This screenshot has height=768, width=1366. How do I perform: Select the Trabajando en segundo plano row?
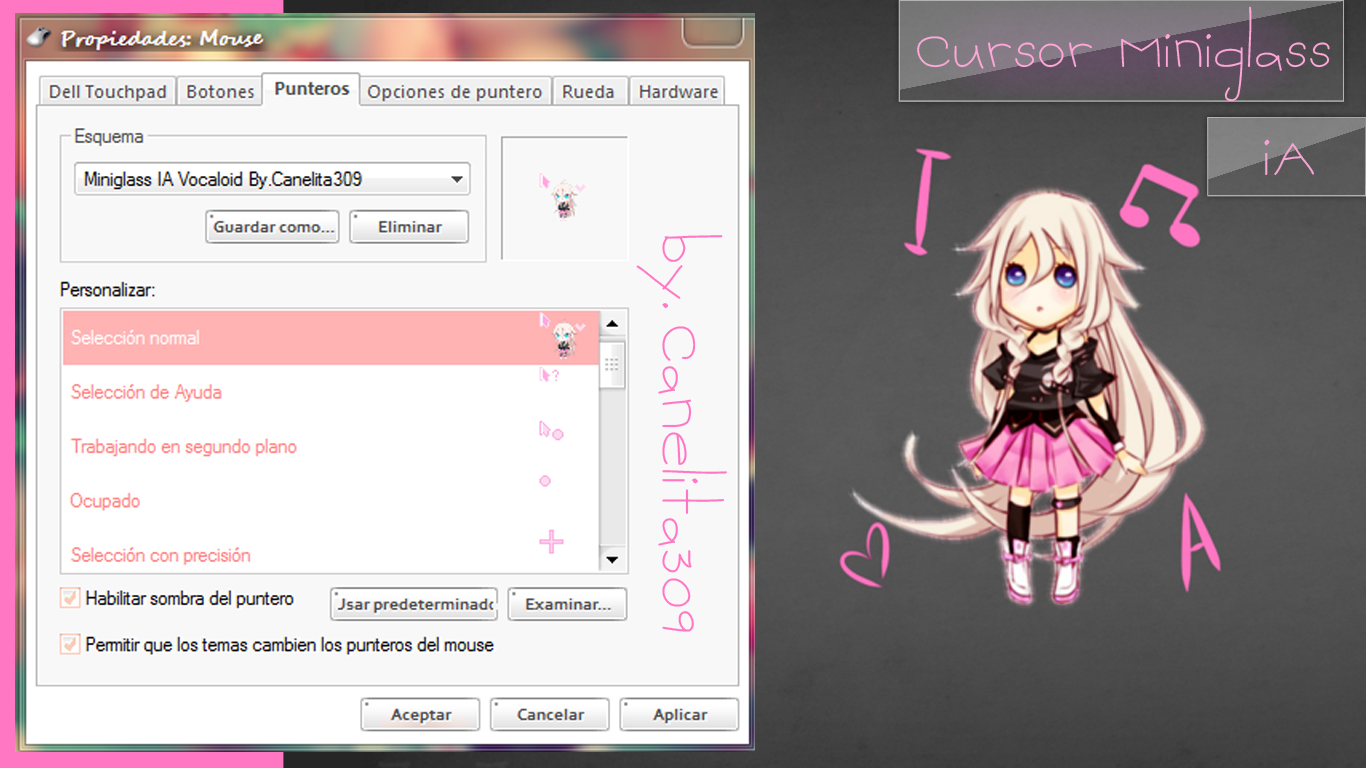coord(331,446)
